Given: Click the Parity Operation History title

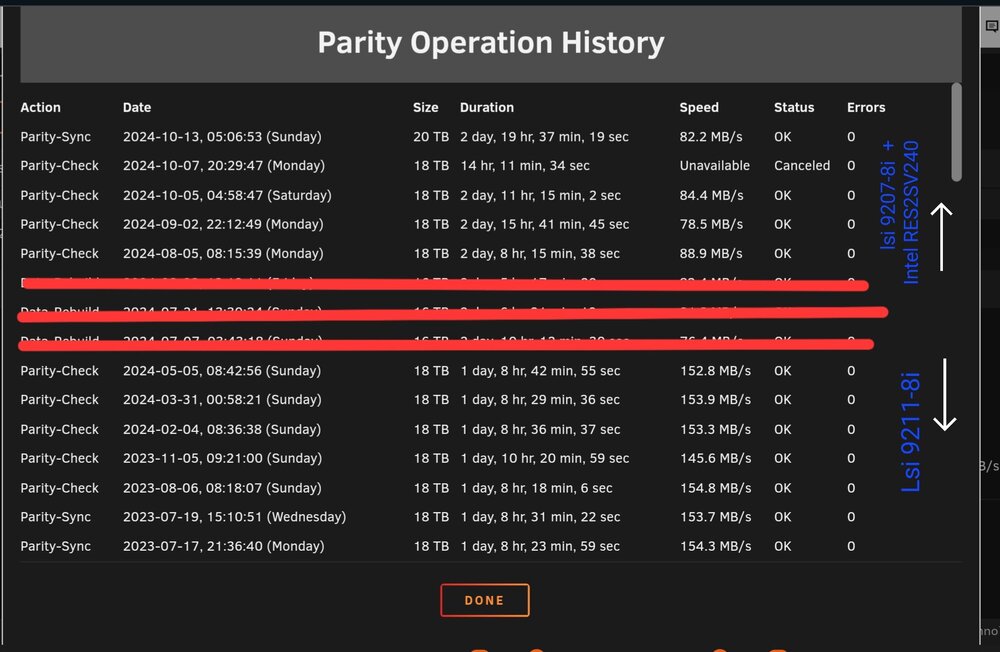Looking at the screenshot, I should point(491,43).
